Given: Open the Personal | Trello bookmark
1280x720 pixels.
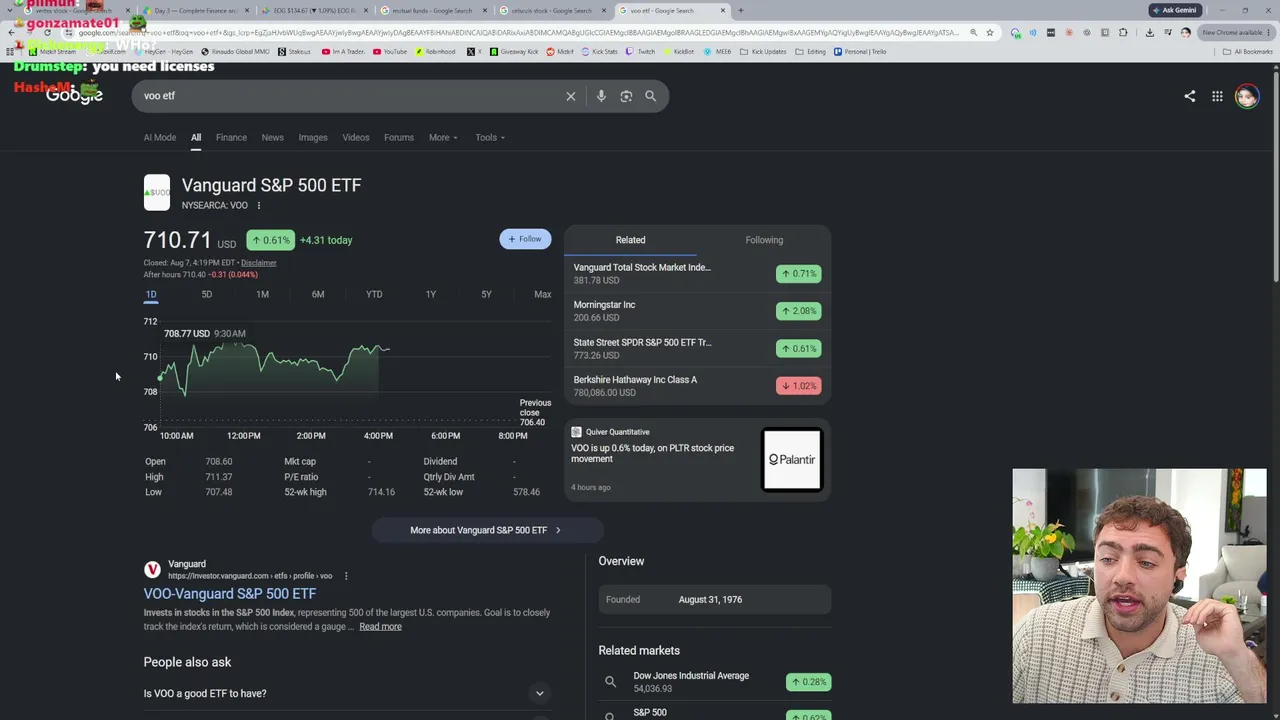Looking at the screenshot, I should point(861,51).
